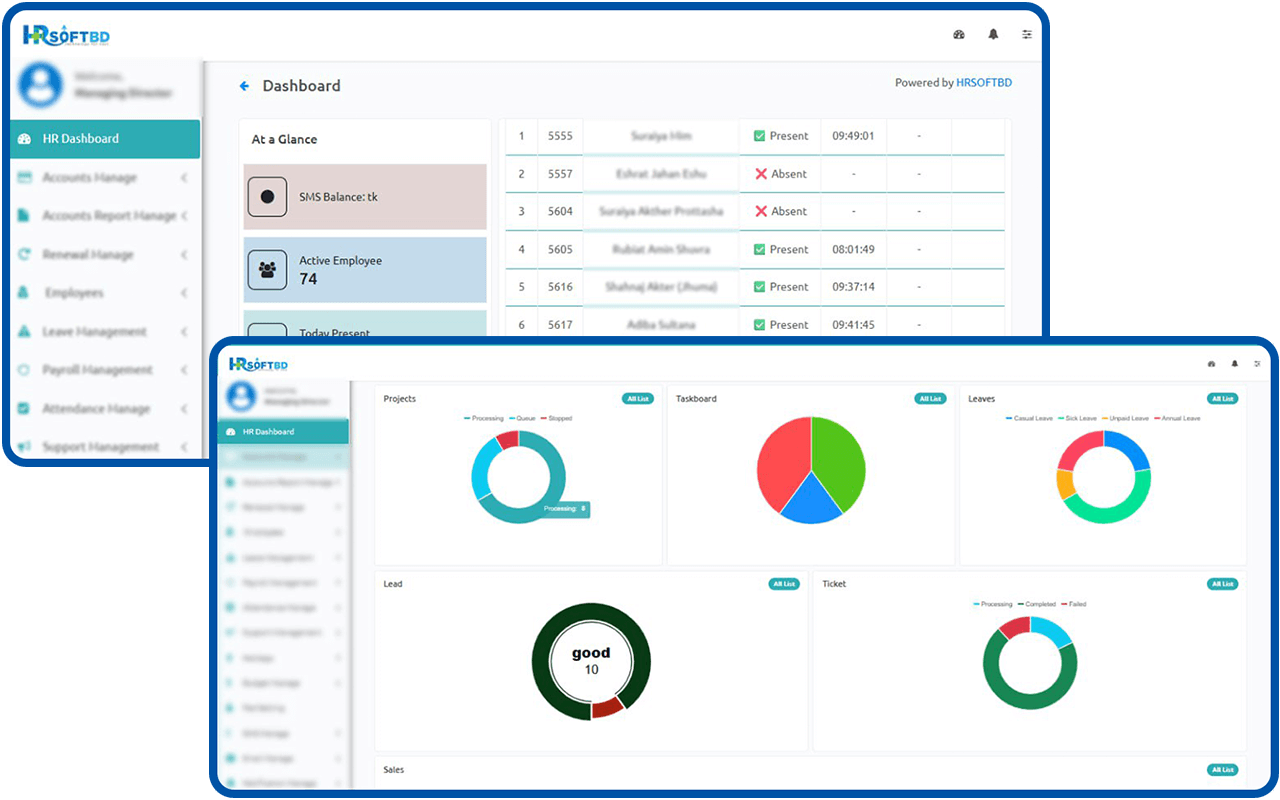Open the HRSOFTBD link beside Powered by

tap(984, 83)
